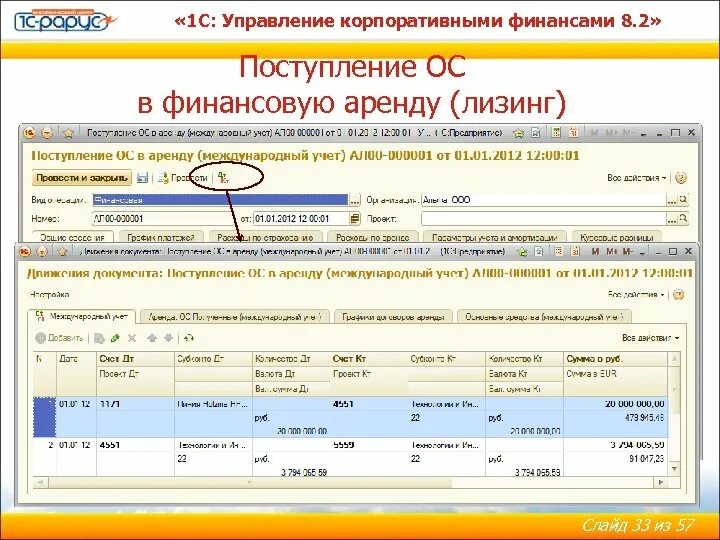Click the 'Сумма в руб.' column header
The width and height of the screenshot is (720, 540).
coord(616,359)
